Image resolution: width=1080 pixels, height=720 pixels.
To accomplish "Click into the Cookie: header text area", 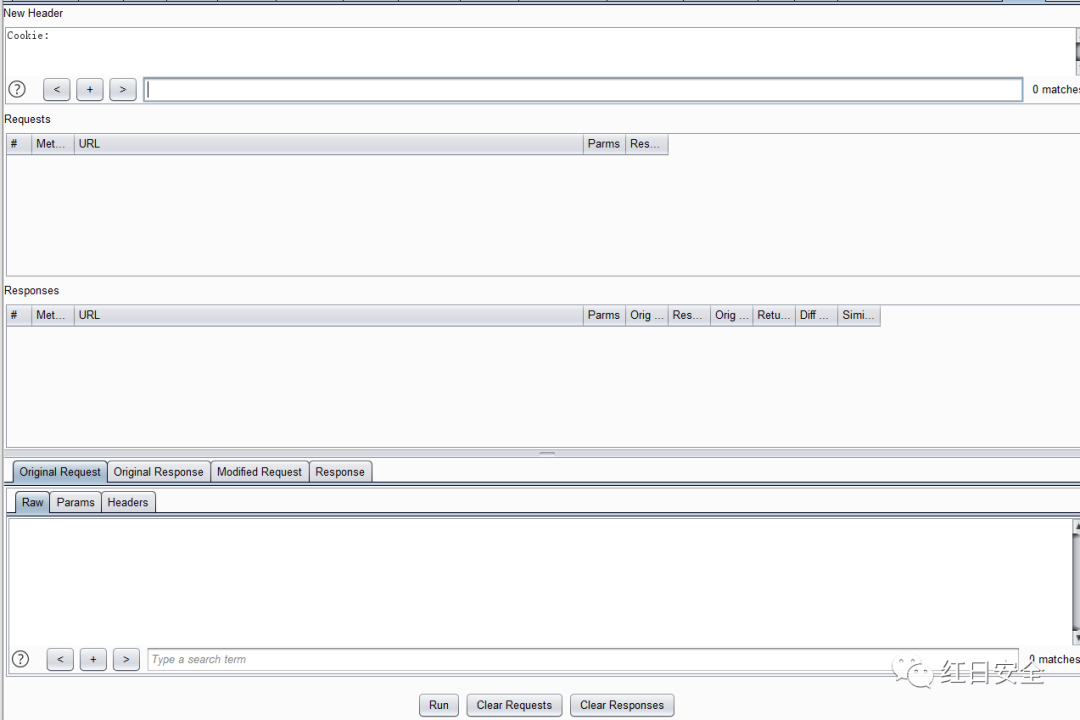I will pyautogui.click(x=541, y=50).
